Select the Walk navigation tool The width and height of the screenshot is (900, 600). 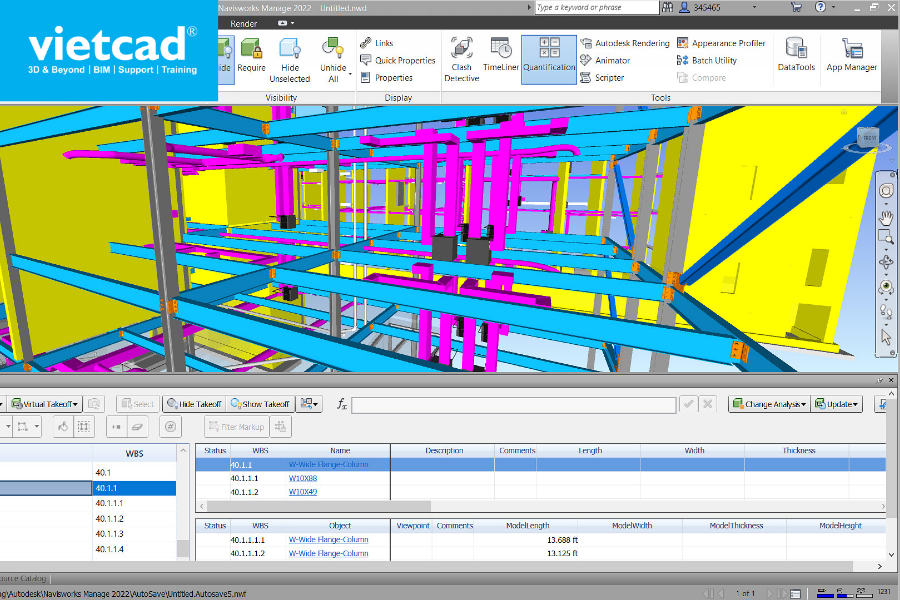tap(887, 312)
